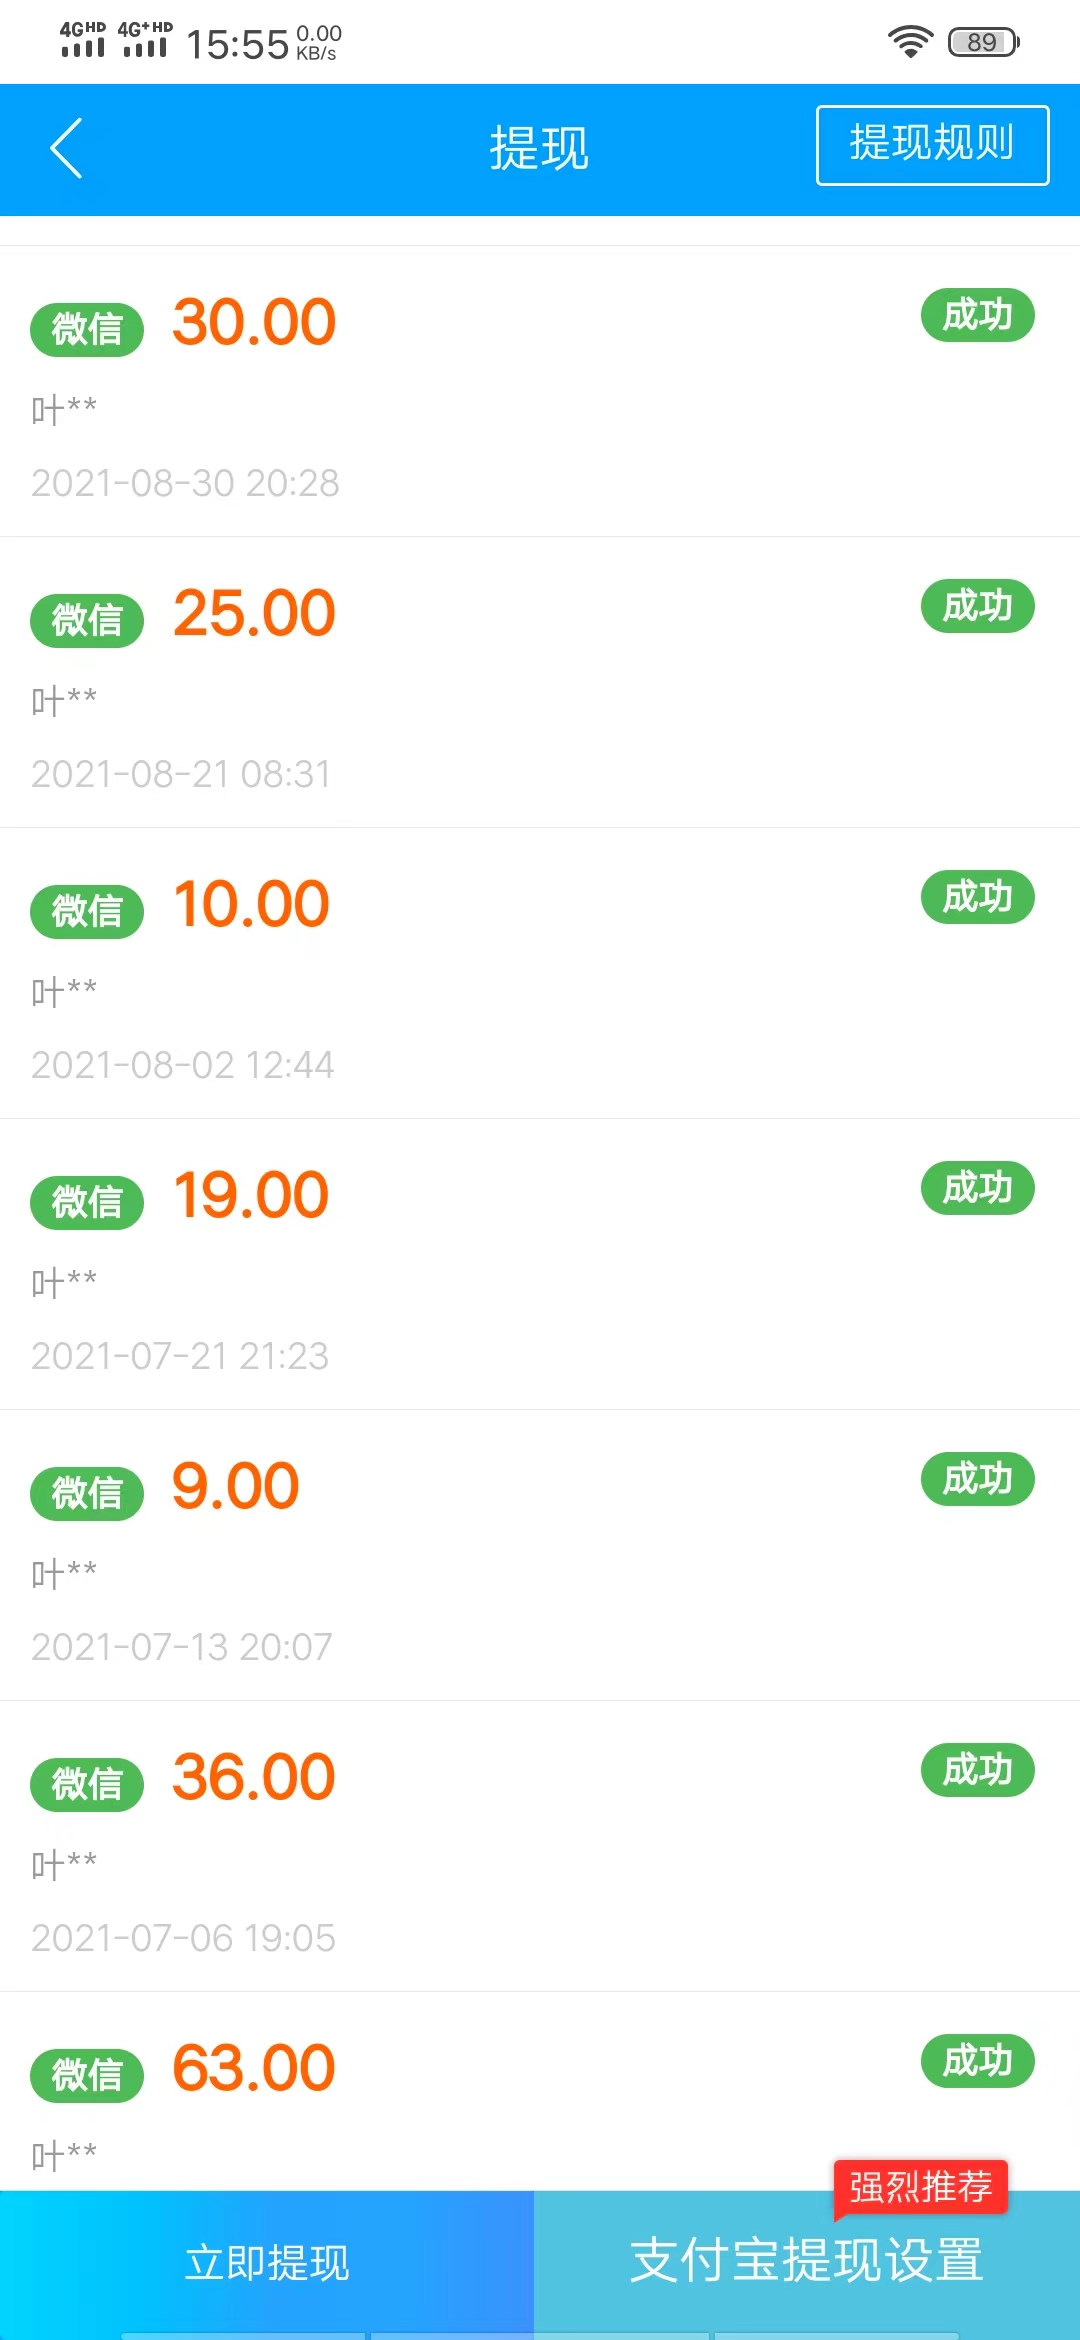
Task: Tap 成功 status badge for 63.00 withdrawal
Action: [977, 2061]
